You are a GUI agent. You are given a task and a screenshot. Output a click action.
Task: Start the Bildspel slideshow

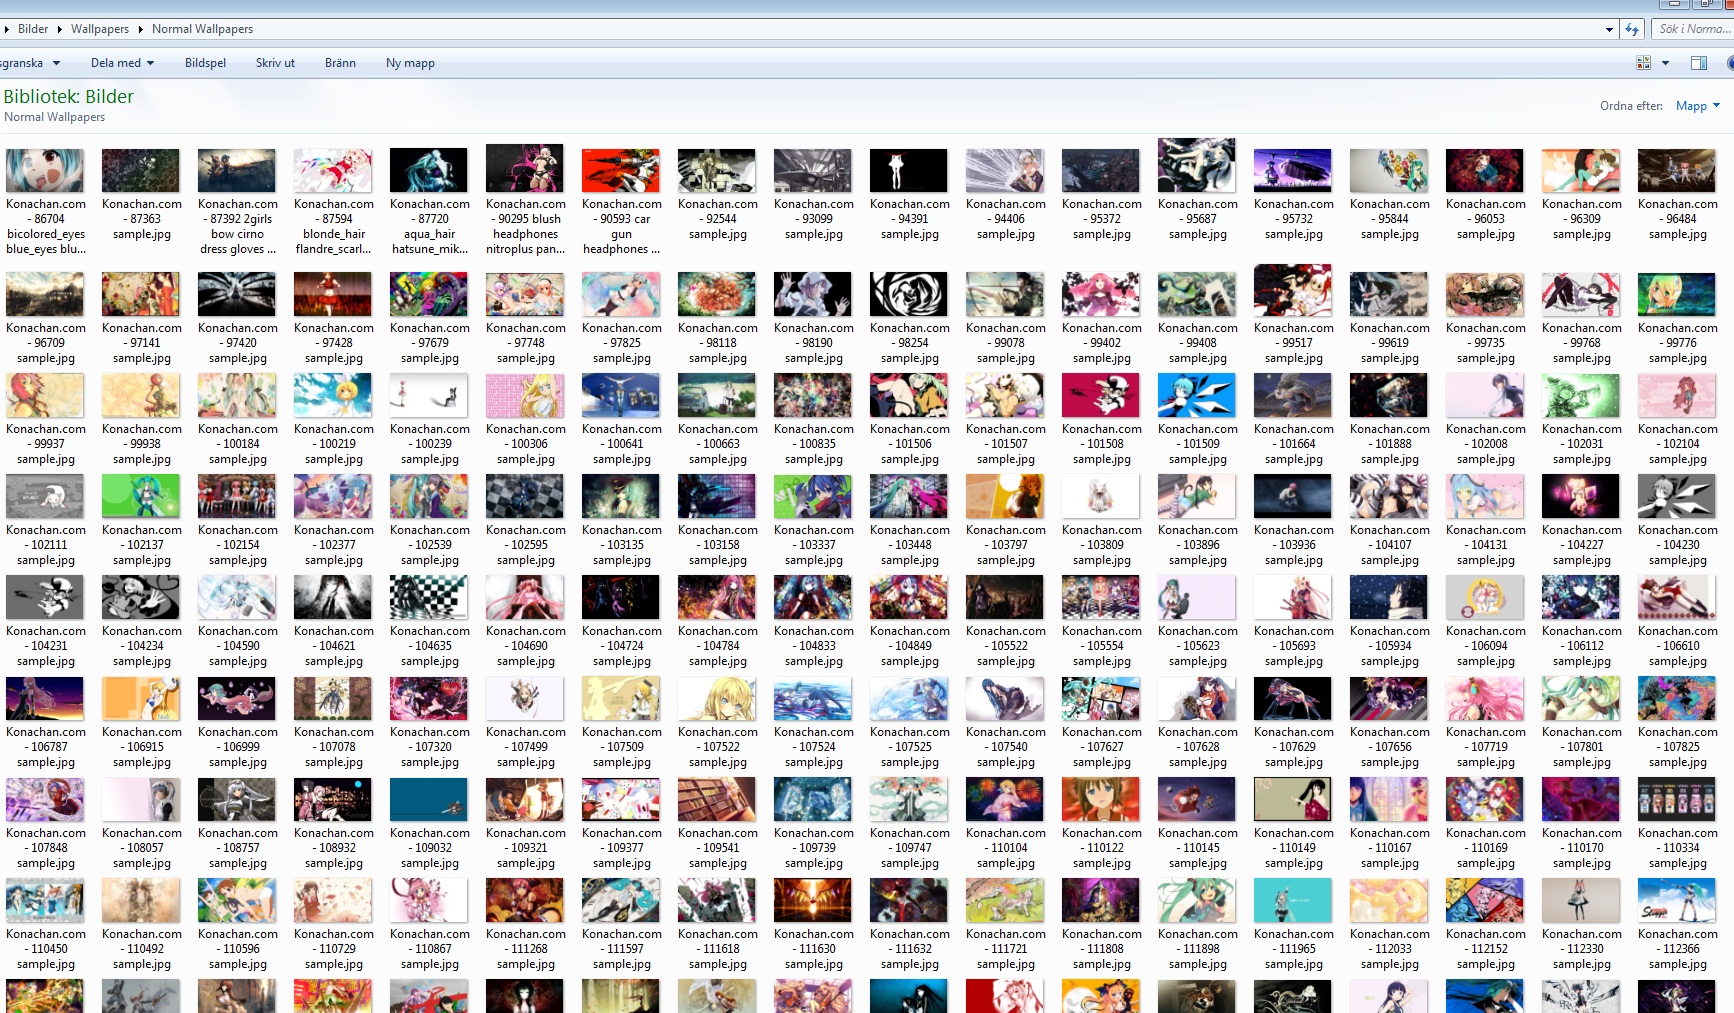pyautogui.click(x=205, y=63)
